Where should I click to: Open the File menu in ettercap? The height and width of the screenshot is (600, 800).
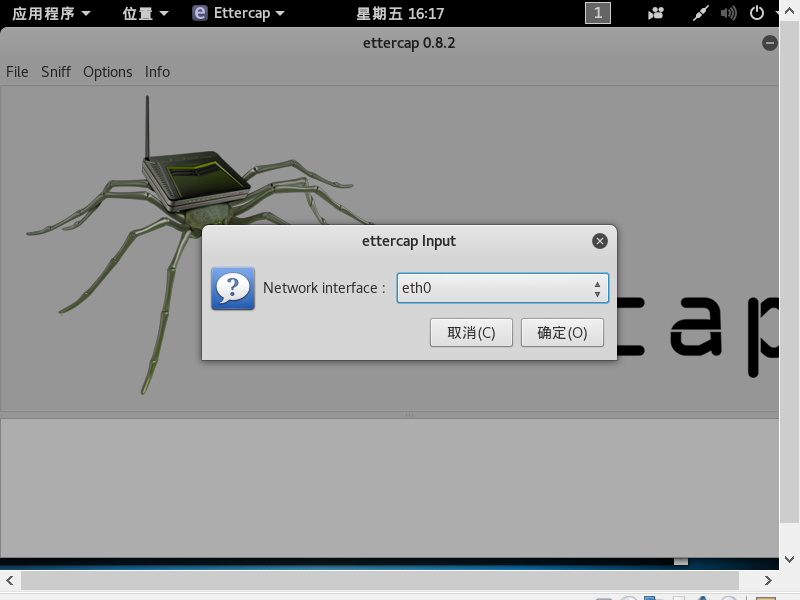point(17,72)
